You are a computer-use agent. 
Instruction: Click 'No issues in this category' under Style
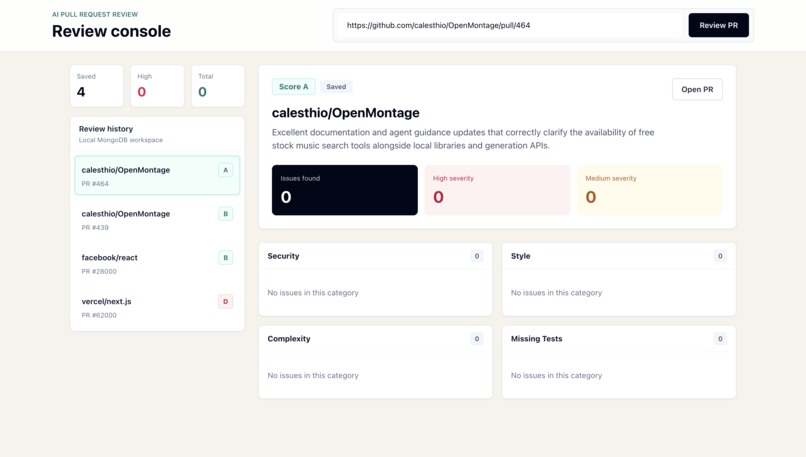556,293
